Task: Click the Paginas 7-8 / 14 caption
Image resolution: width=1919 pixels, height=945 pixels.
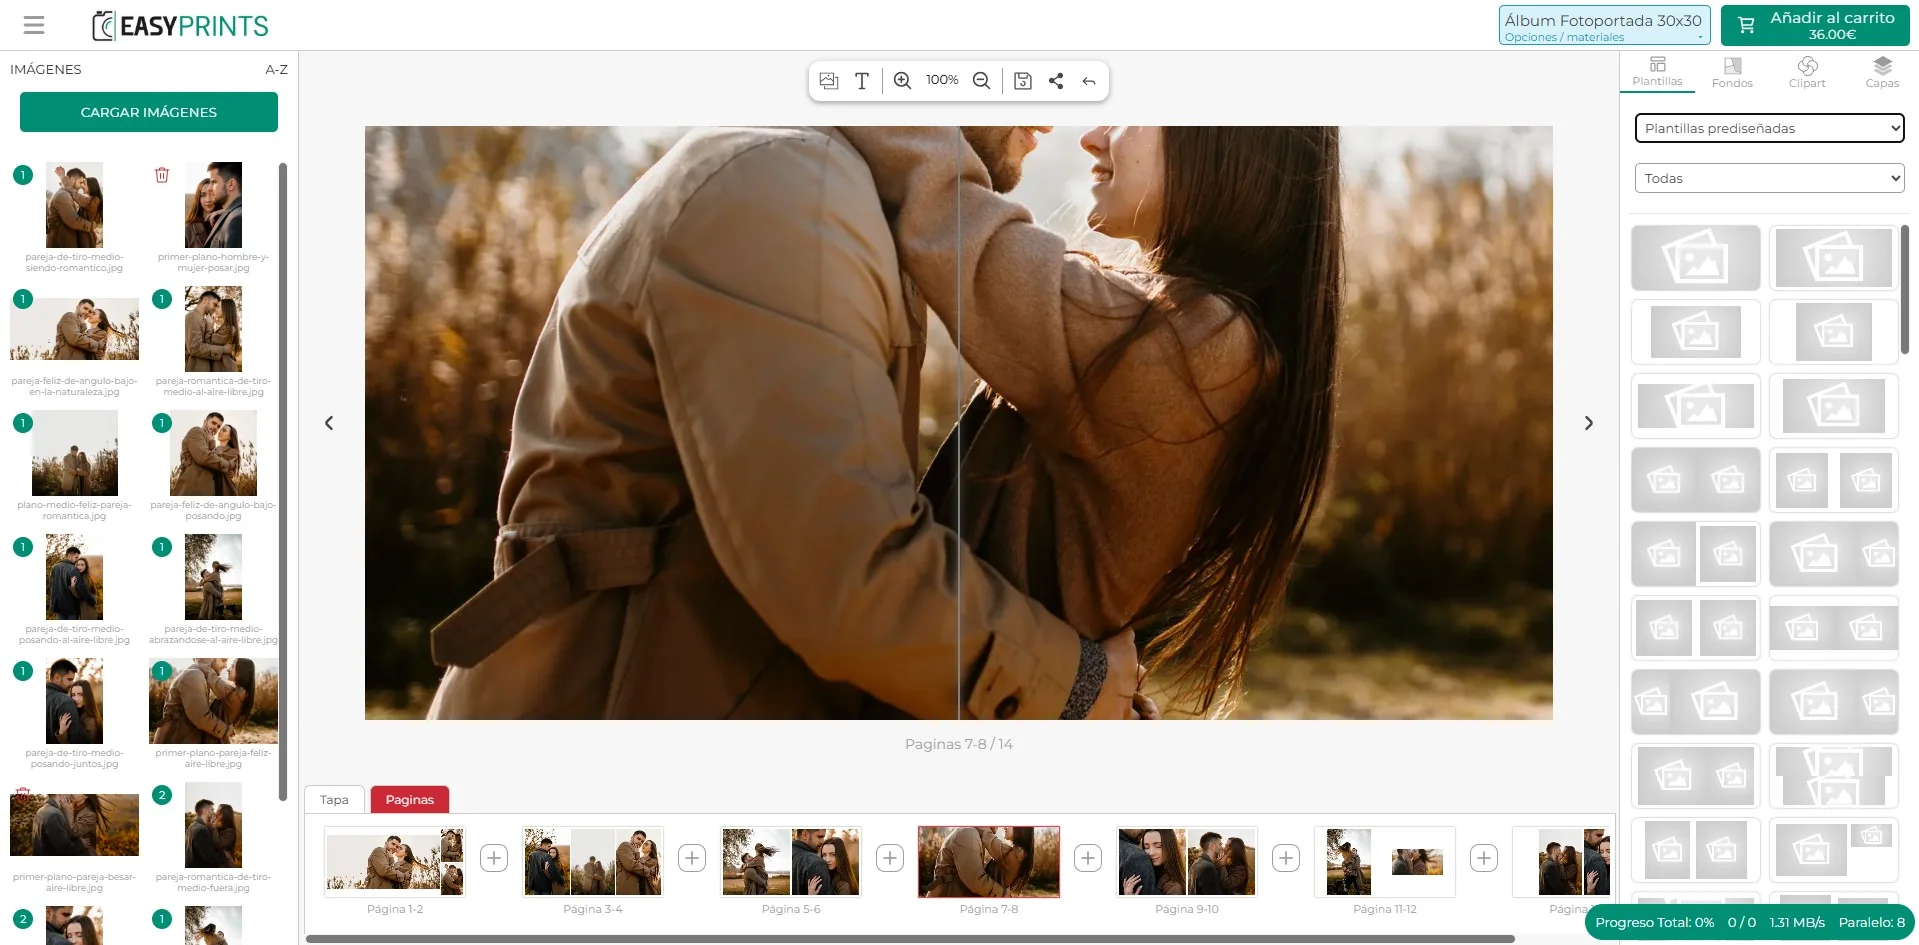Action: click(x=959, y=744)
